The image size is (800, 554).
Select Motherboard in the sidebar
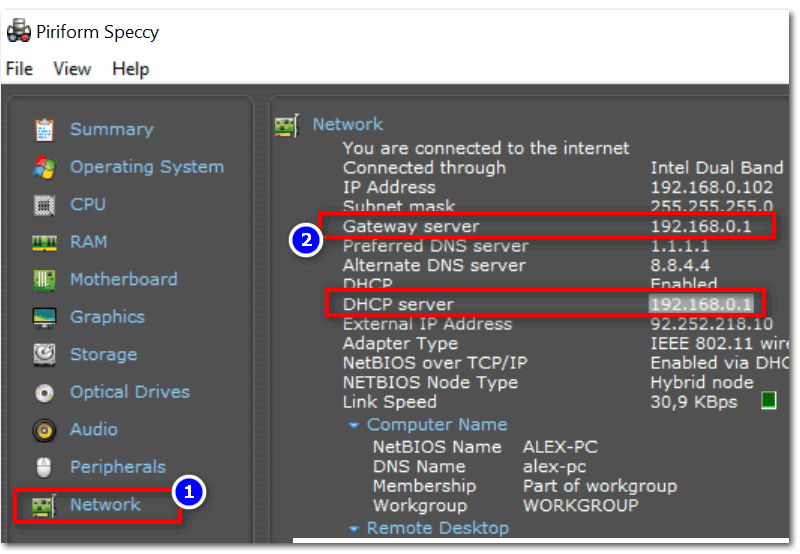(x=124, y=280)
